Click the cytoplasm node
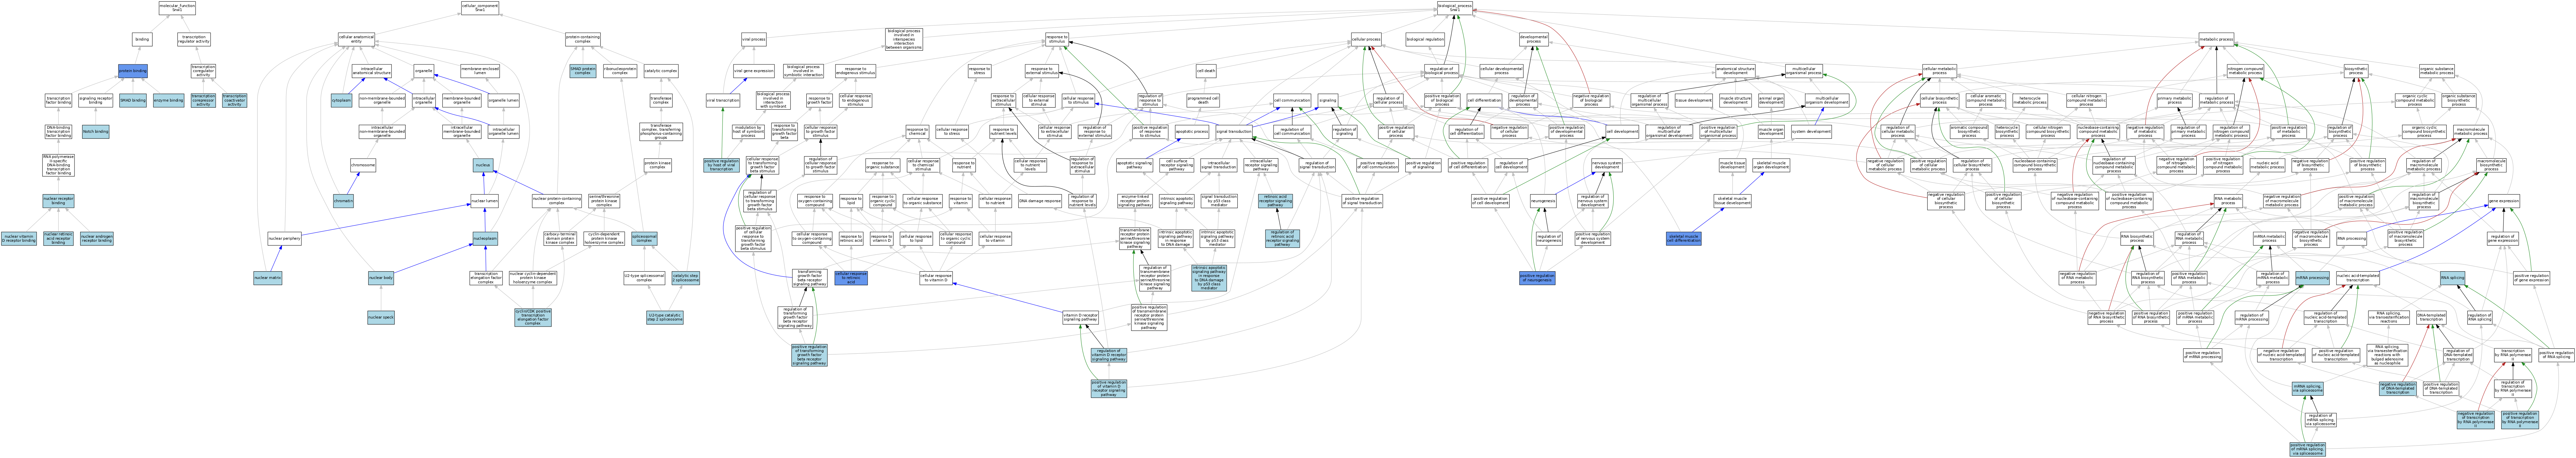2576x458 pixels. click(342, 100)
